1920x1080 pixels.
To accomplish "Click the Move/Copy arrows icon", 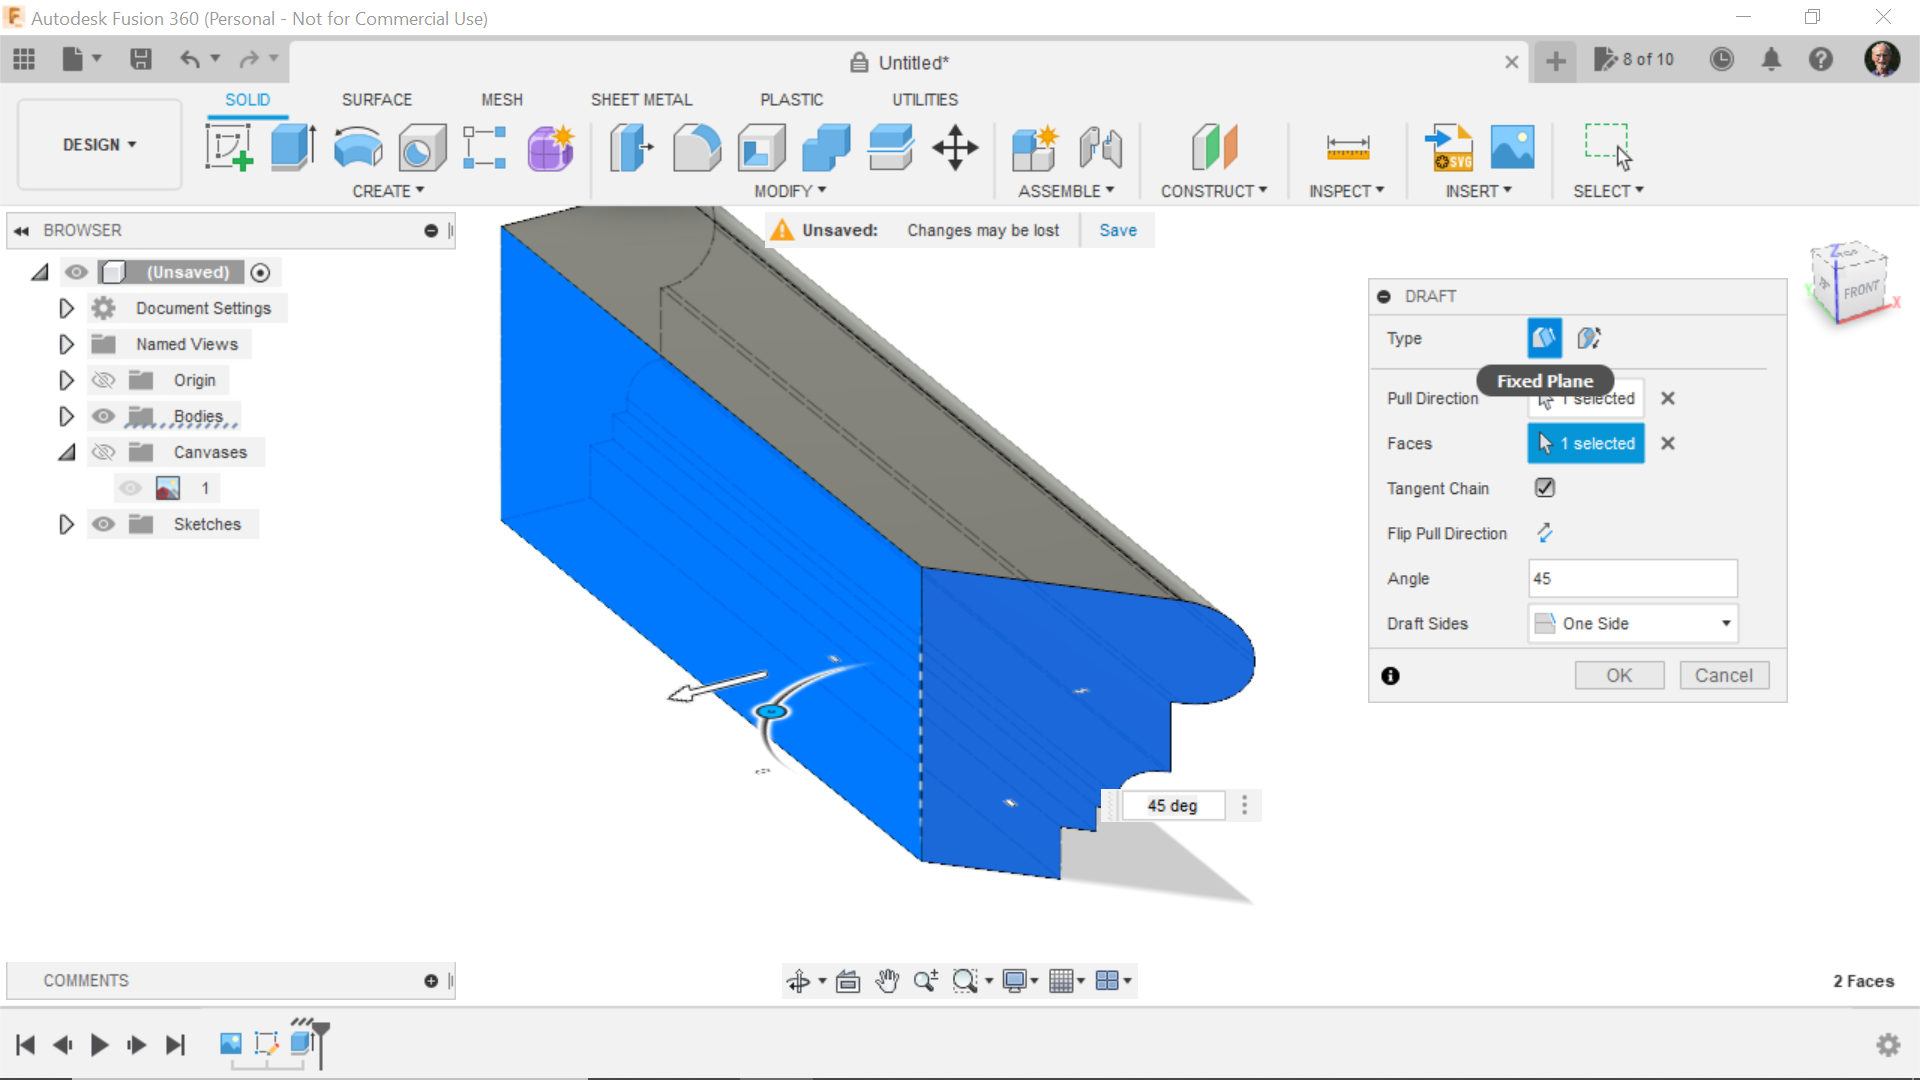I will pos(955,148).
